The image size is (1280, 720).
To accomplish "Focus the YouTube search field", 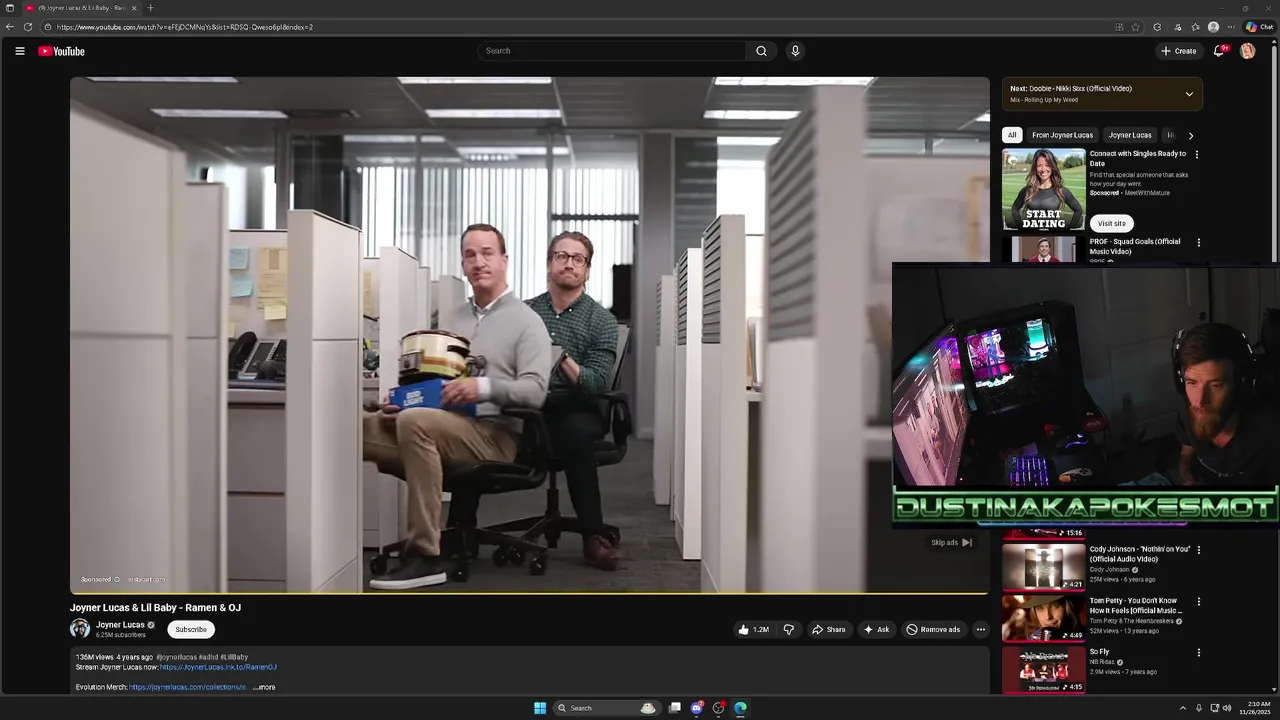I will coord(612,51).
